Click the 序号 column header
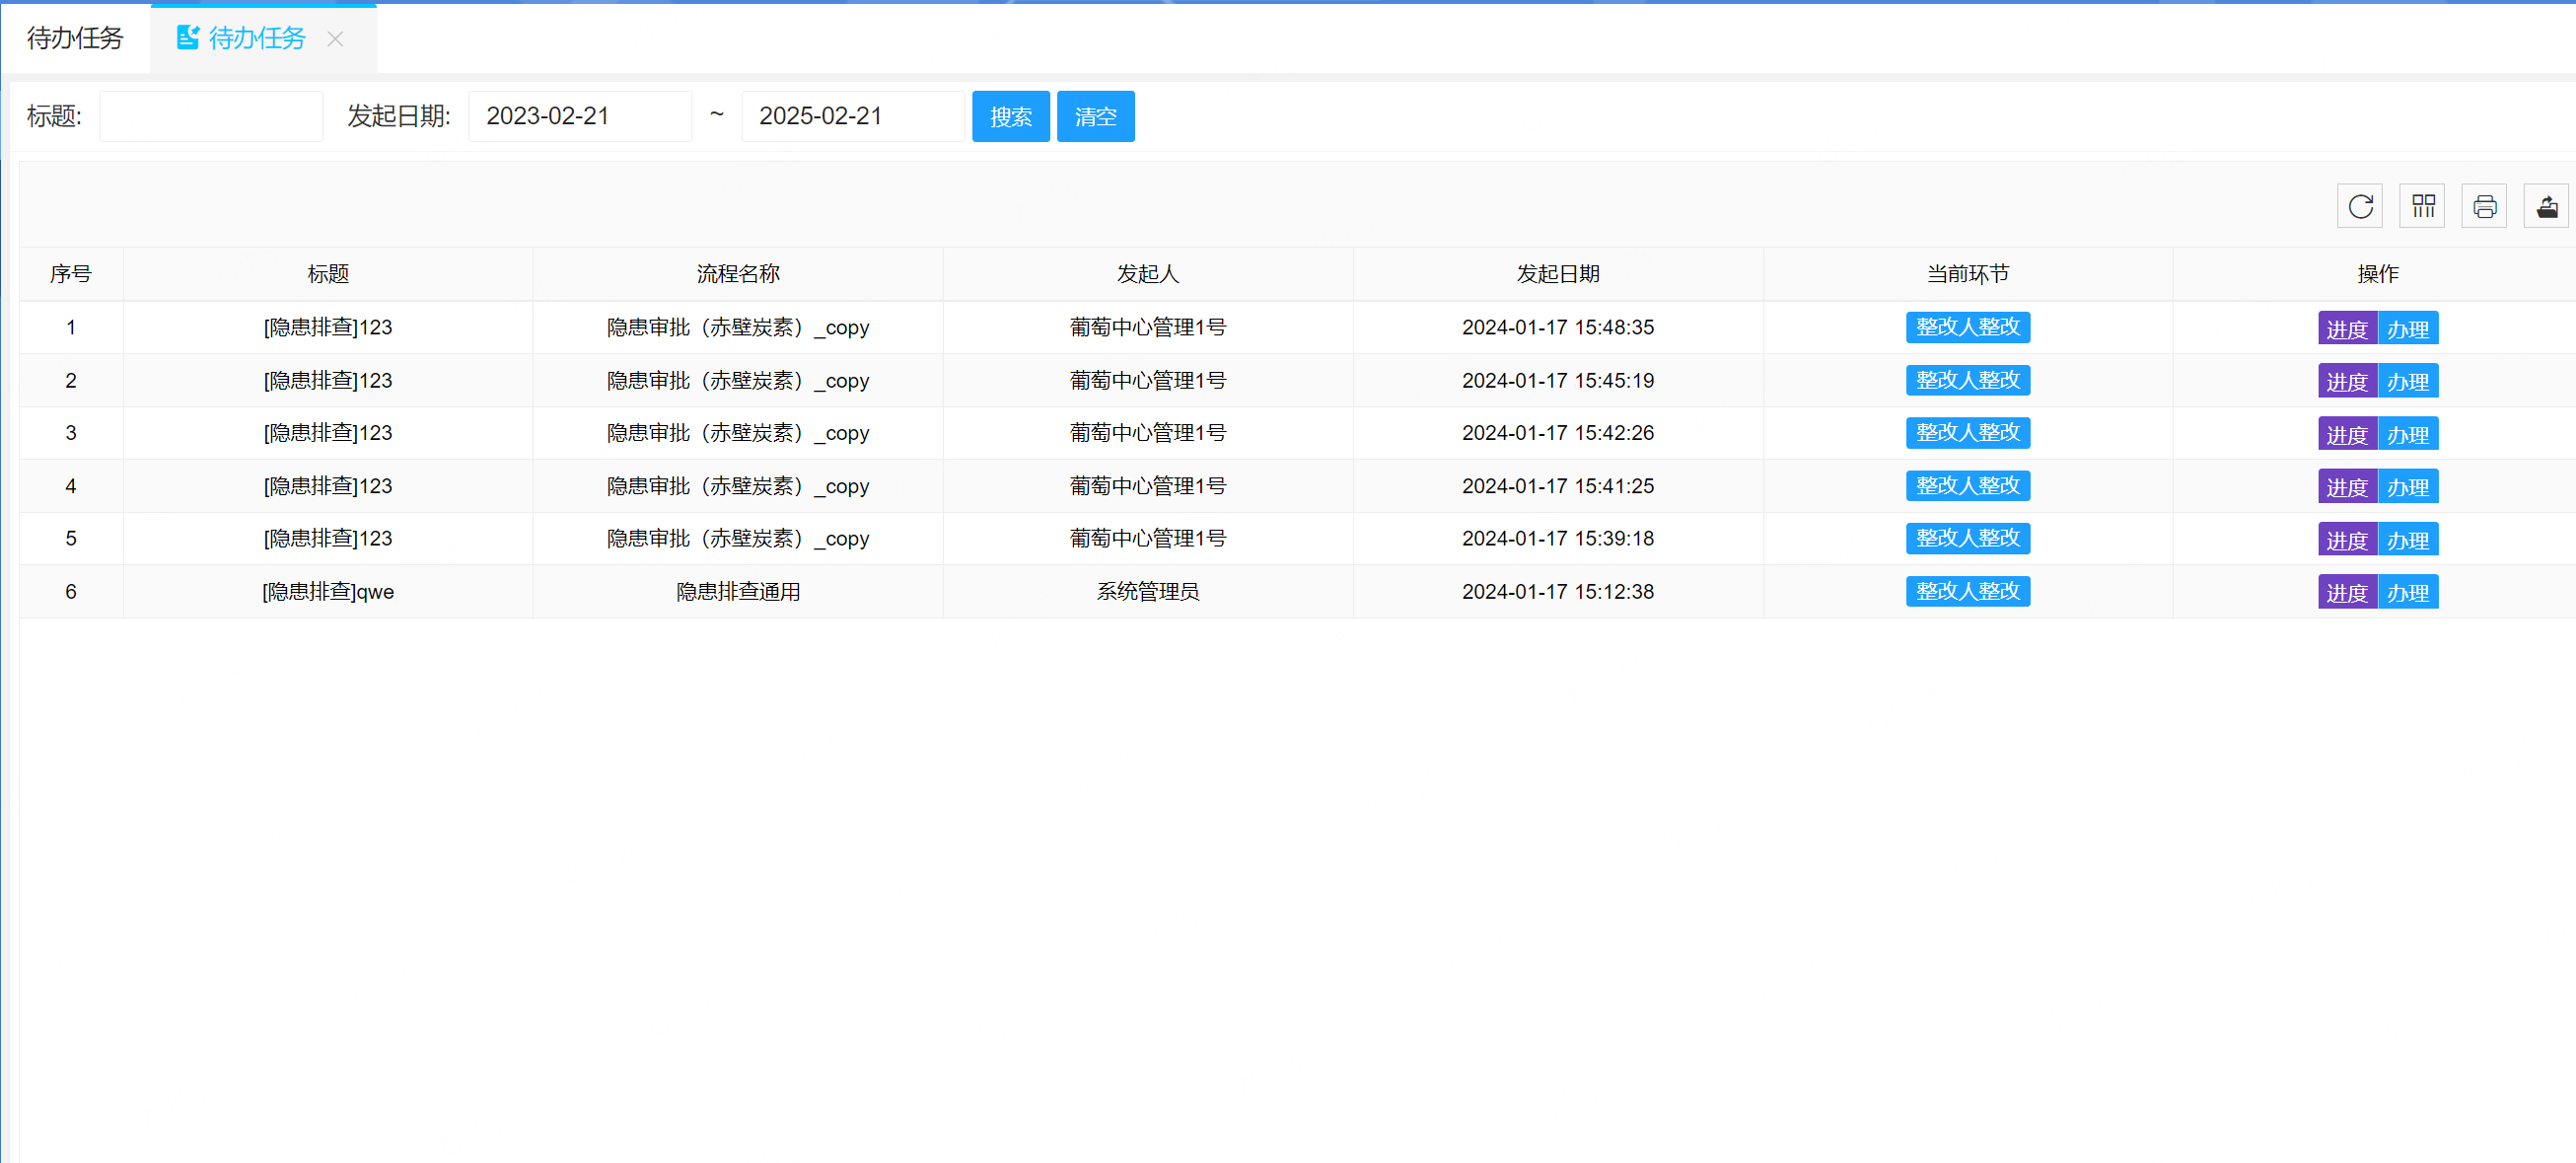The height and width of the screenshot is (1163, 2576). (71, 274)
